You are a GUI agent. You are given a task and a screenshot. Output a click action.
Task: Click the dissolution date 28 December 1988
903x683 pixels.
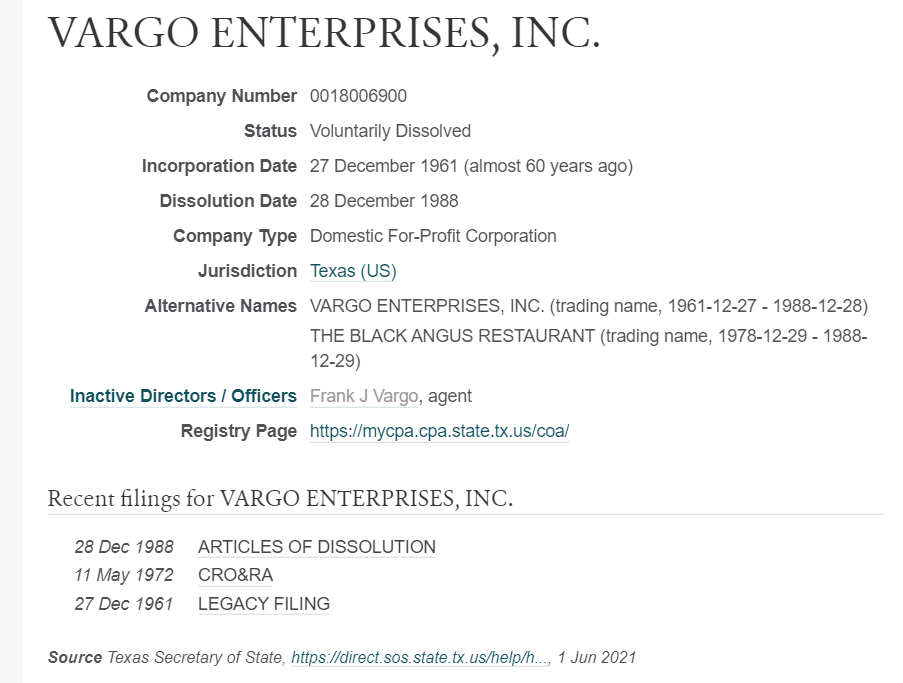[x=384, y=201]
